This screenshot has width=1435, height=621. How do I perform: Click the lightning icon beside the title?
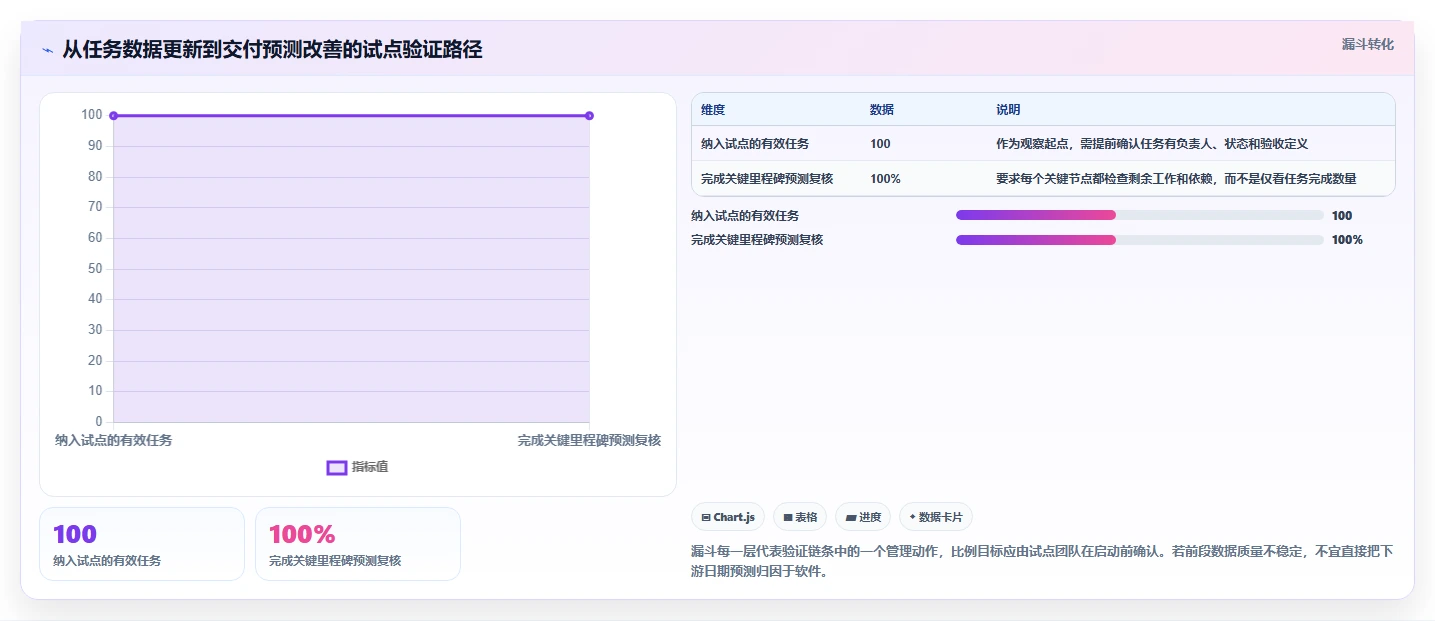[x=47, y=50]
